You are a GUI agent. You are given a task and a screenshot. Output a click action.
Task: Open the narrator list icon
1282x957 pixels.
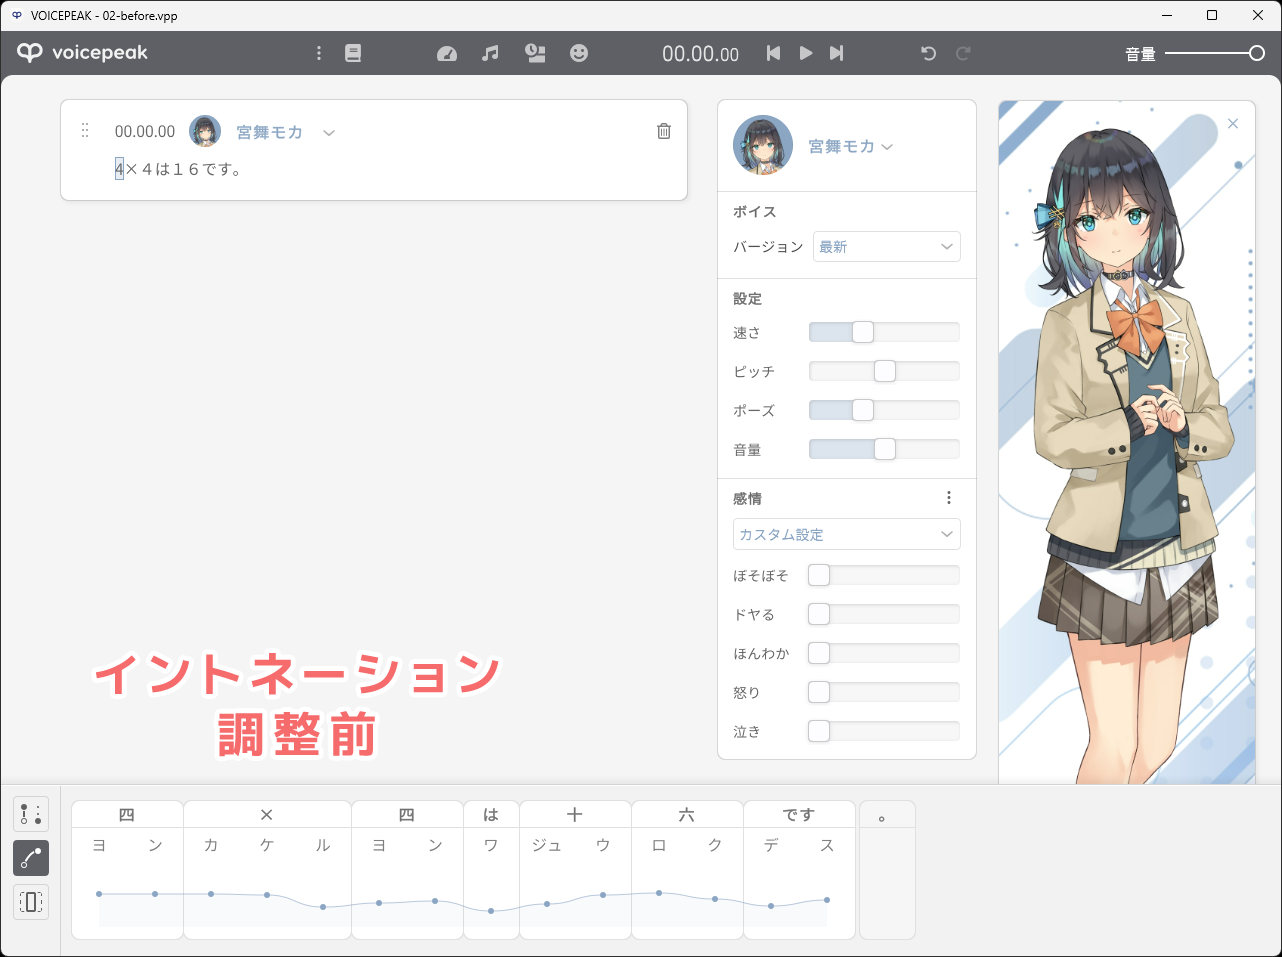(x=535, y=53)
